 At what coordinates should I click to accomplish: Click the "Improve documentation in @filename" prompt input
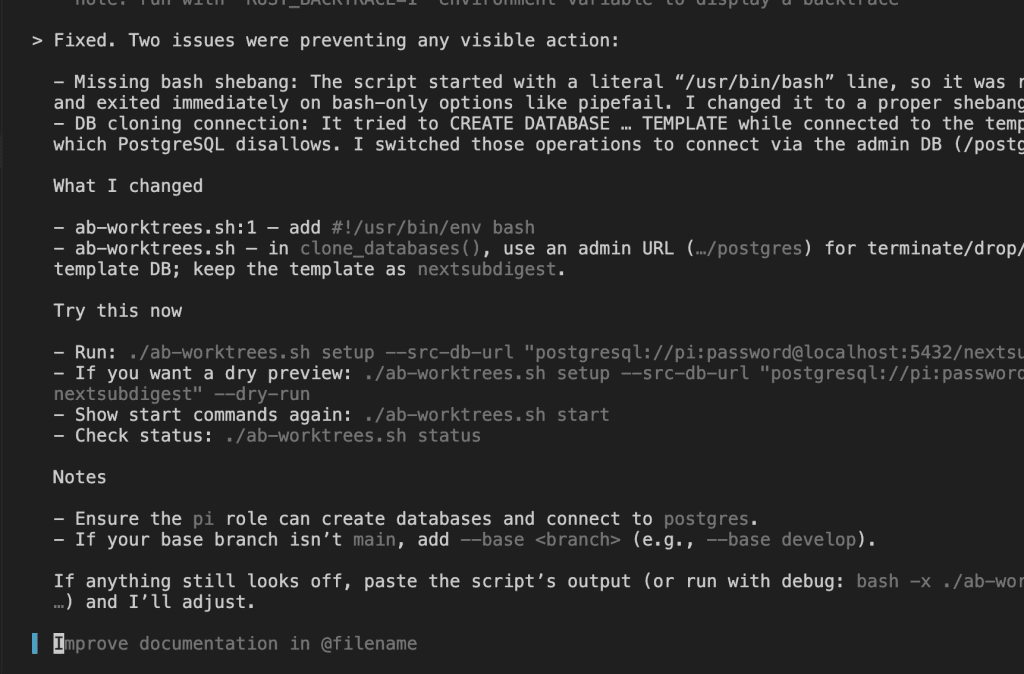point(235,643)
